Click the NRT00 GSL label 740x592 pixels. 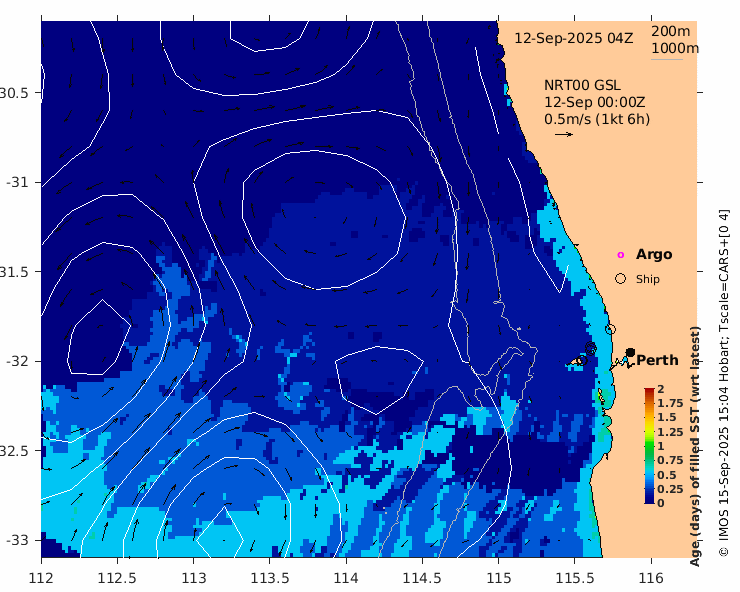tap(582, 85)
